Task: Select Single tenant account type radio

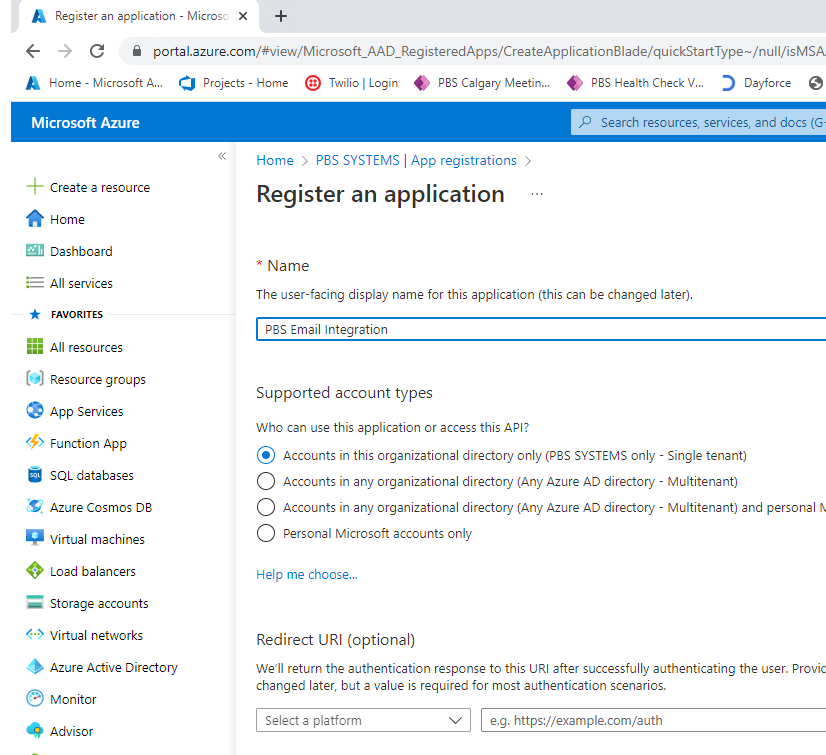Action: (266, 455)
